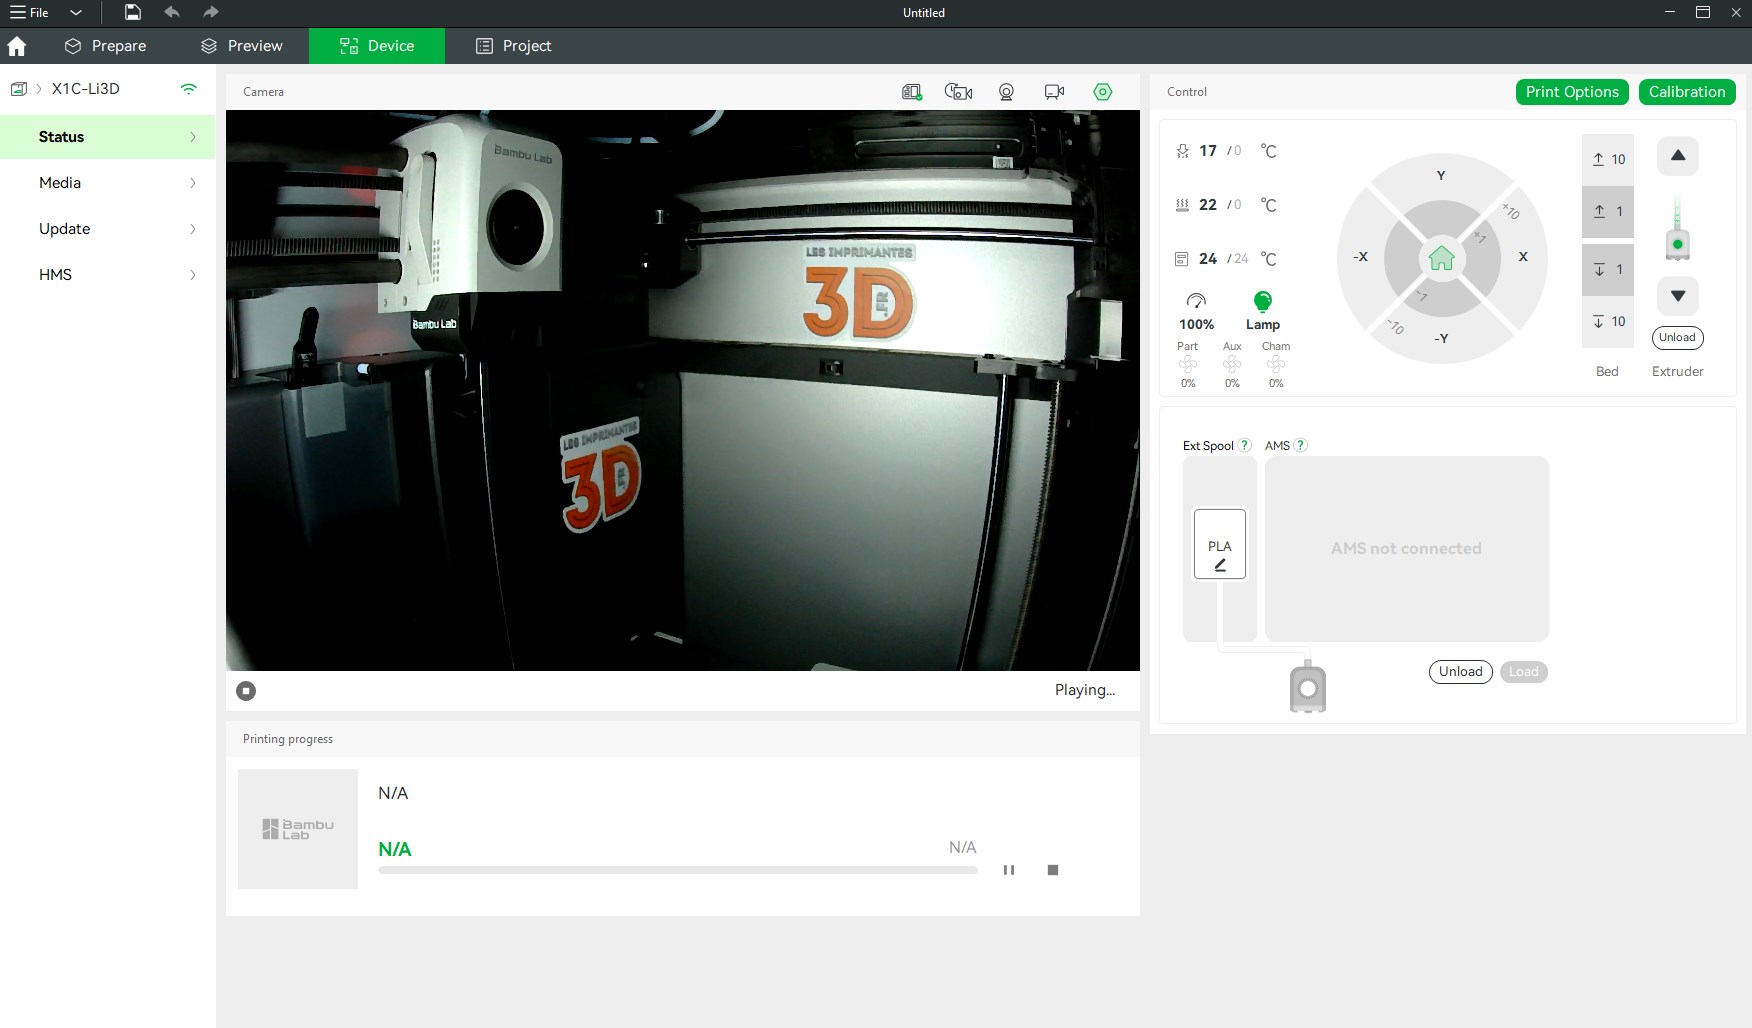This screenshot has height=1028, width=1752.
Task: Click the video camera icon
Action: (1054, 92)
